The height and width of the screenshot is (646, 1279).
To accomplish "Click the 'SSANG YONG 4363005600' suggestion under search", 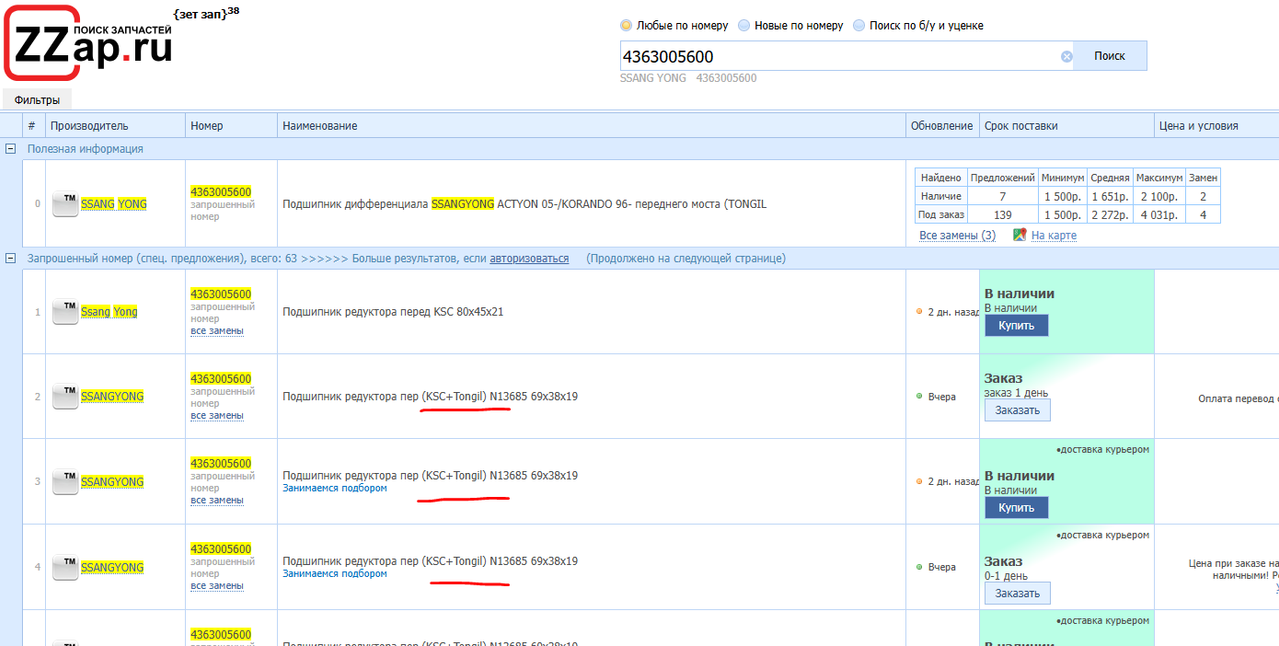I will pyautogui.click(x=688, y=78).
